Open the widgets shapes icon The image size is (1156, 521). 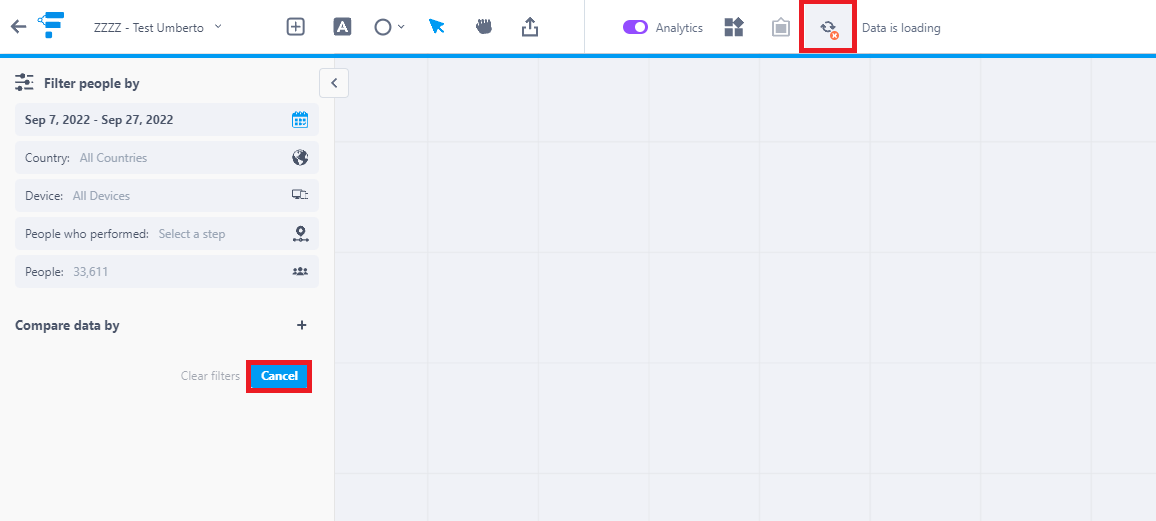[x=734, y=27]
